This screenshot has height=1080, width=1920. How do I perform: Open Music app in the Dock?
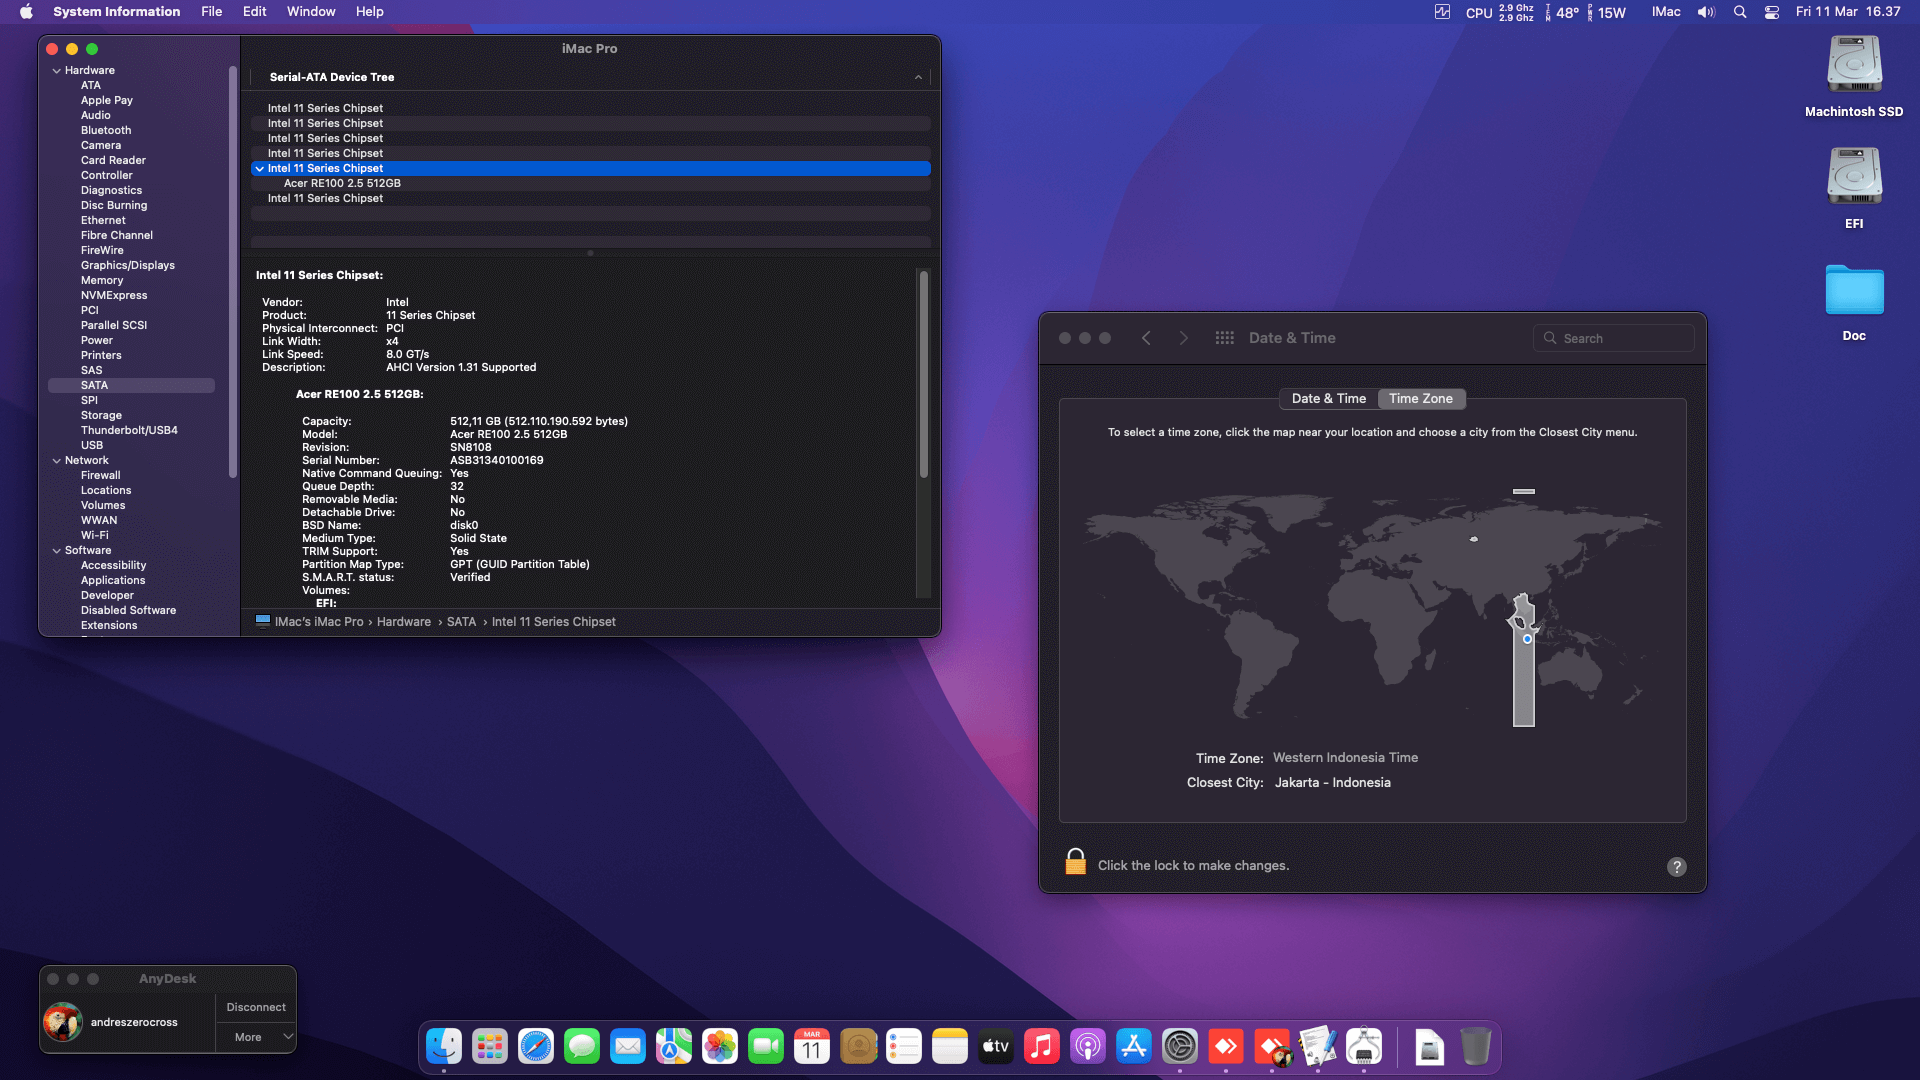tap(1042, 1047)
